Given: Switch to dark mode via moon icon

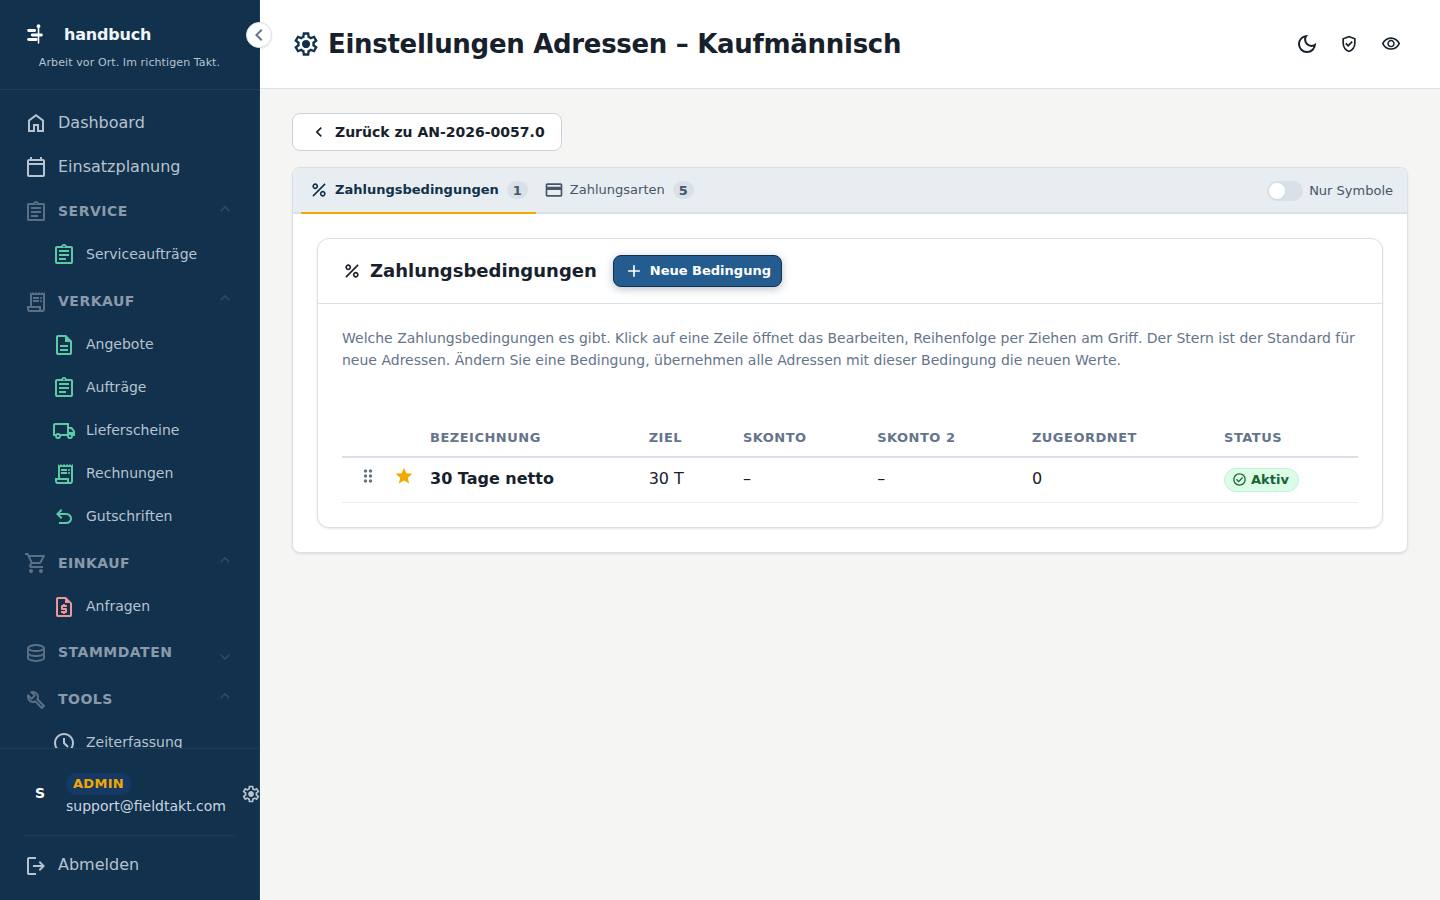Looking at the screenshot, I should tap(1307, 44).
